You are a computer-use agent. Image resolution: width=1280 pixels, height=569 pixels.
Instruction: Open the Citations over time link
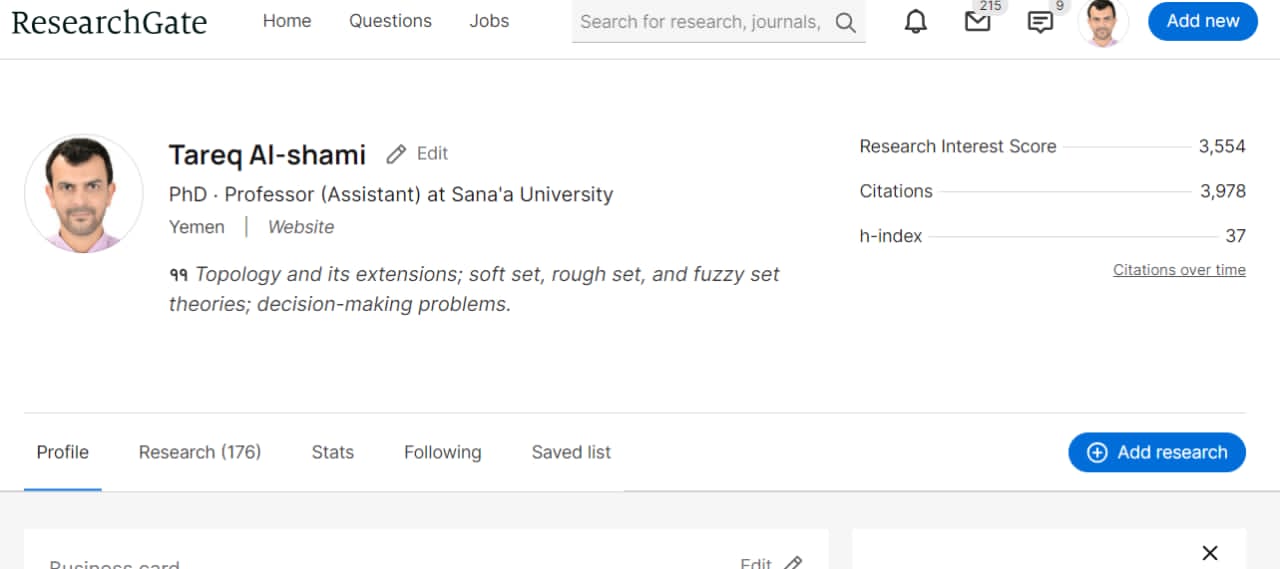click(x=1179, y=270)
